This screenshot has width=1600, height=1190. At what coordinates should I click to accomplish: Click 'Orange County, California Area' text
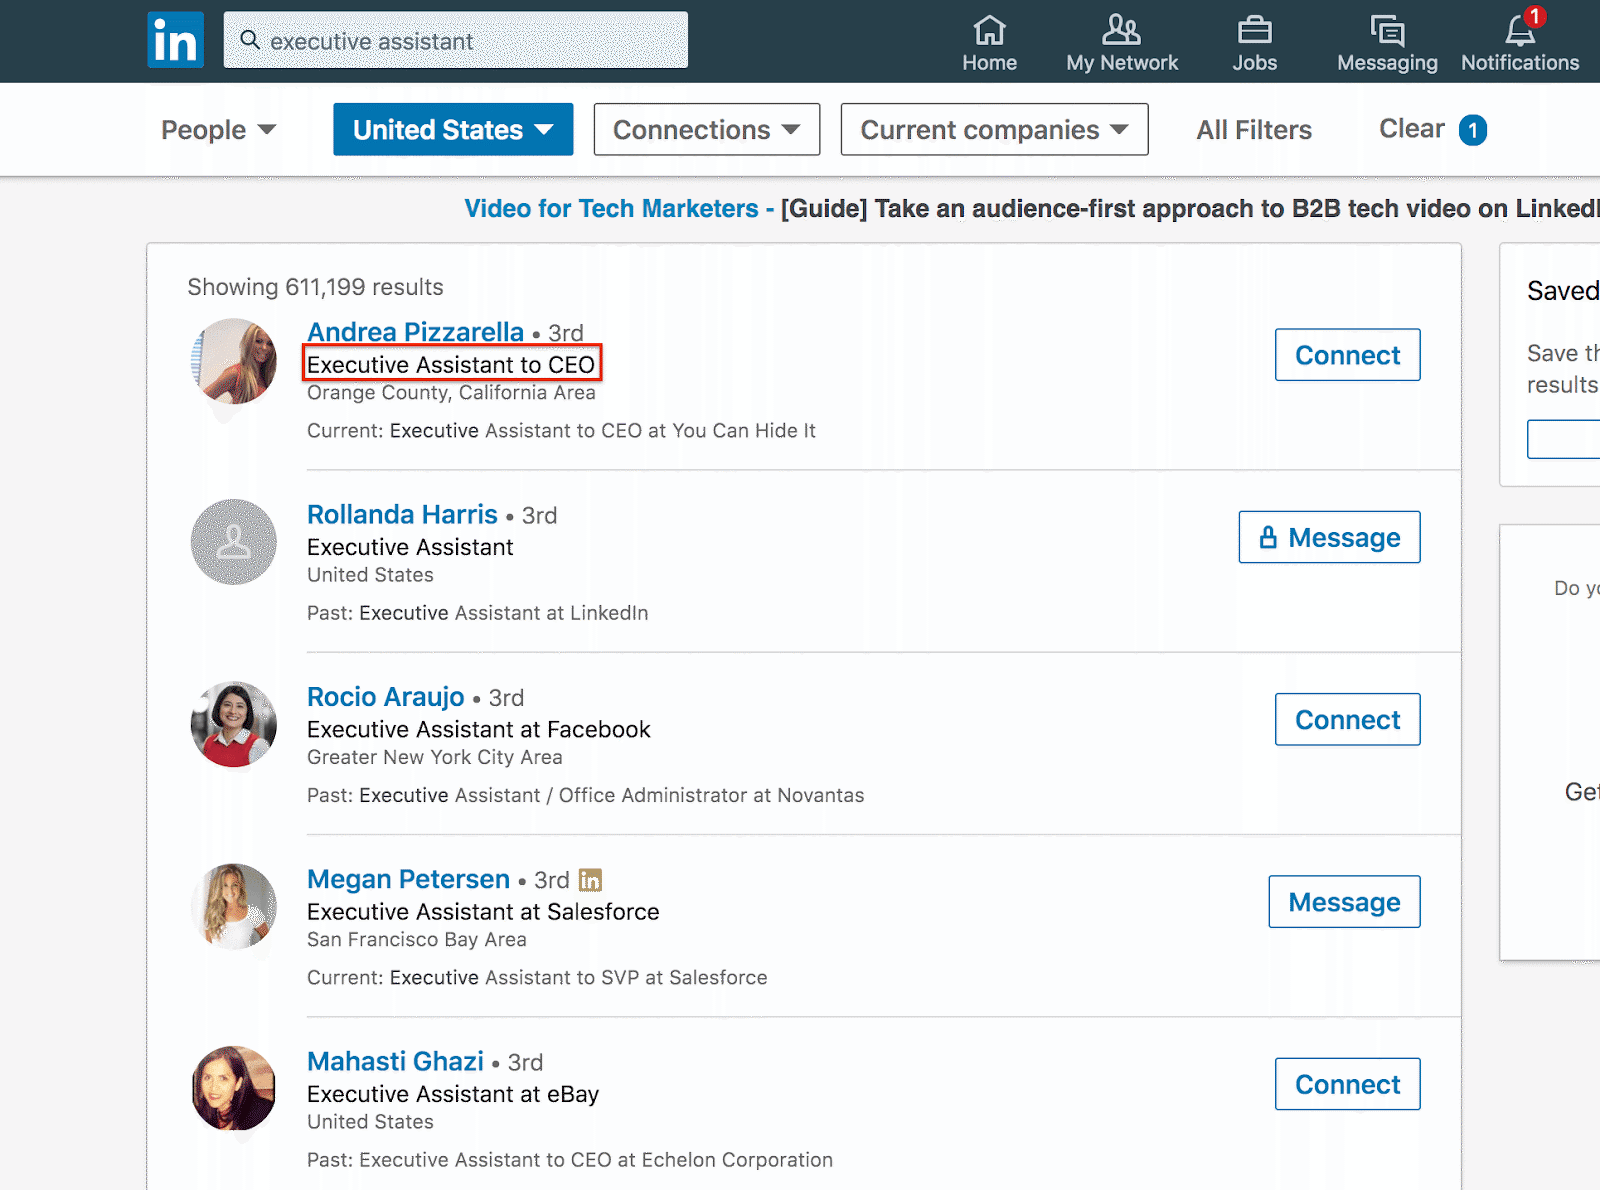(x=451, y=393)
